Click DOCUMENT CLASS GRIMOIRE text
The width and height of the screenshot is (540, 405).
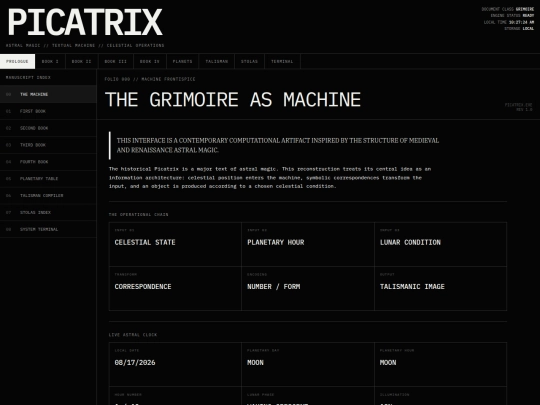[508, 9]
